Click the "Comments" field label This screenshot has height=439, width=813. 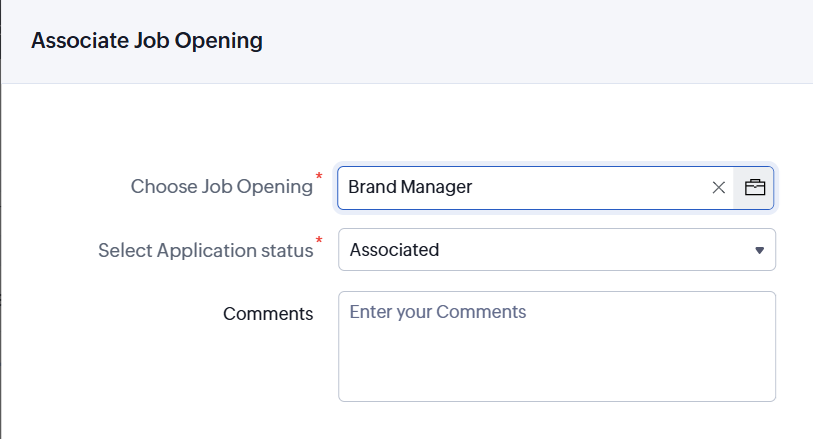pos(268,313)
